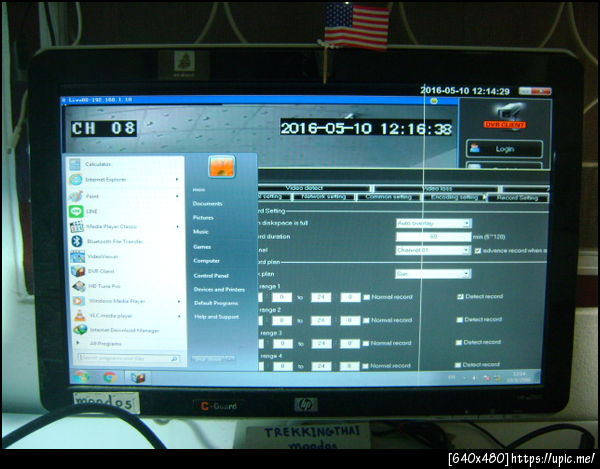
Task: Enable Detect record for time range 3
Action: pyautogui.click(x=459, y=342)
